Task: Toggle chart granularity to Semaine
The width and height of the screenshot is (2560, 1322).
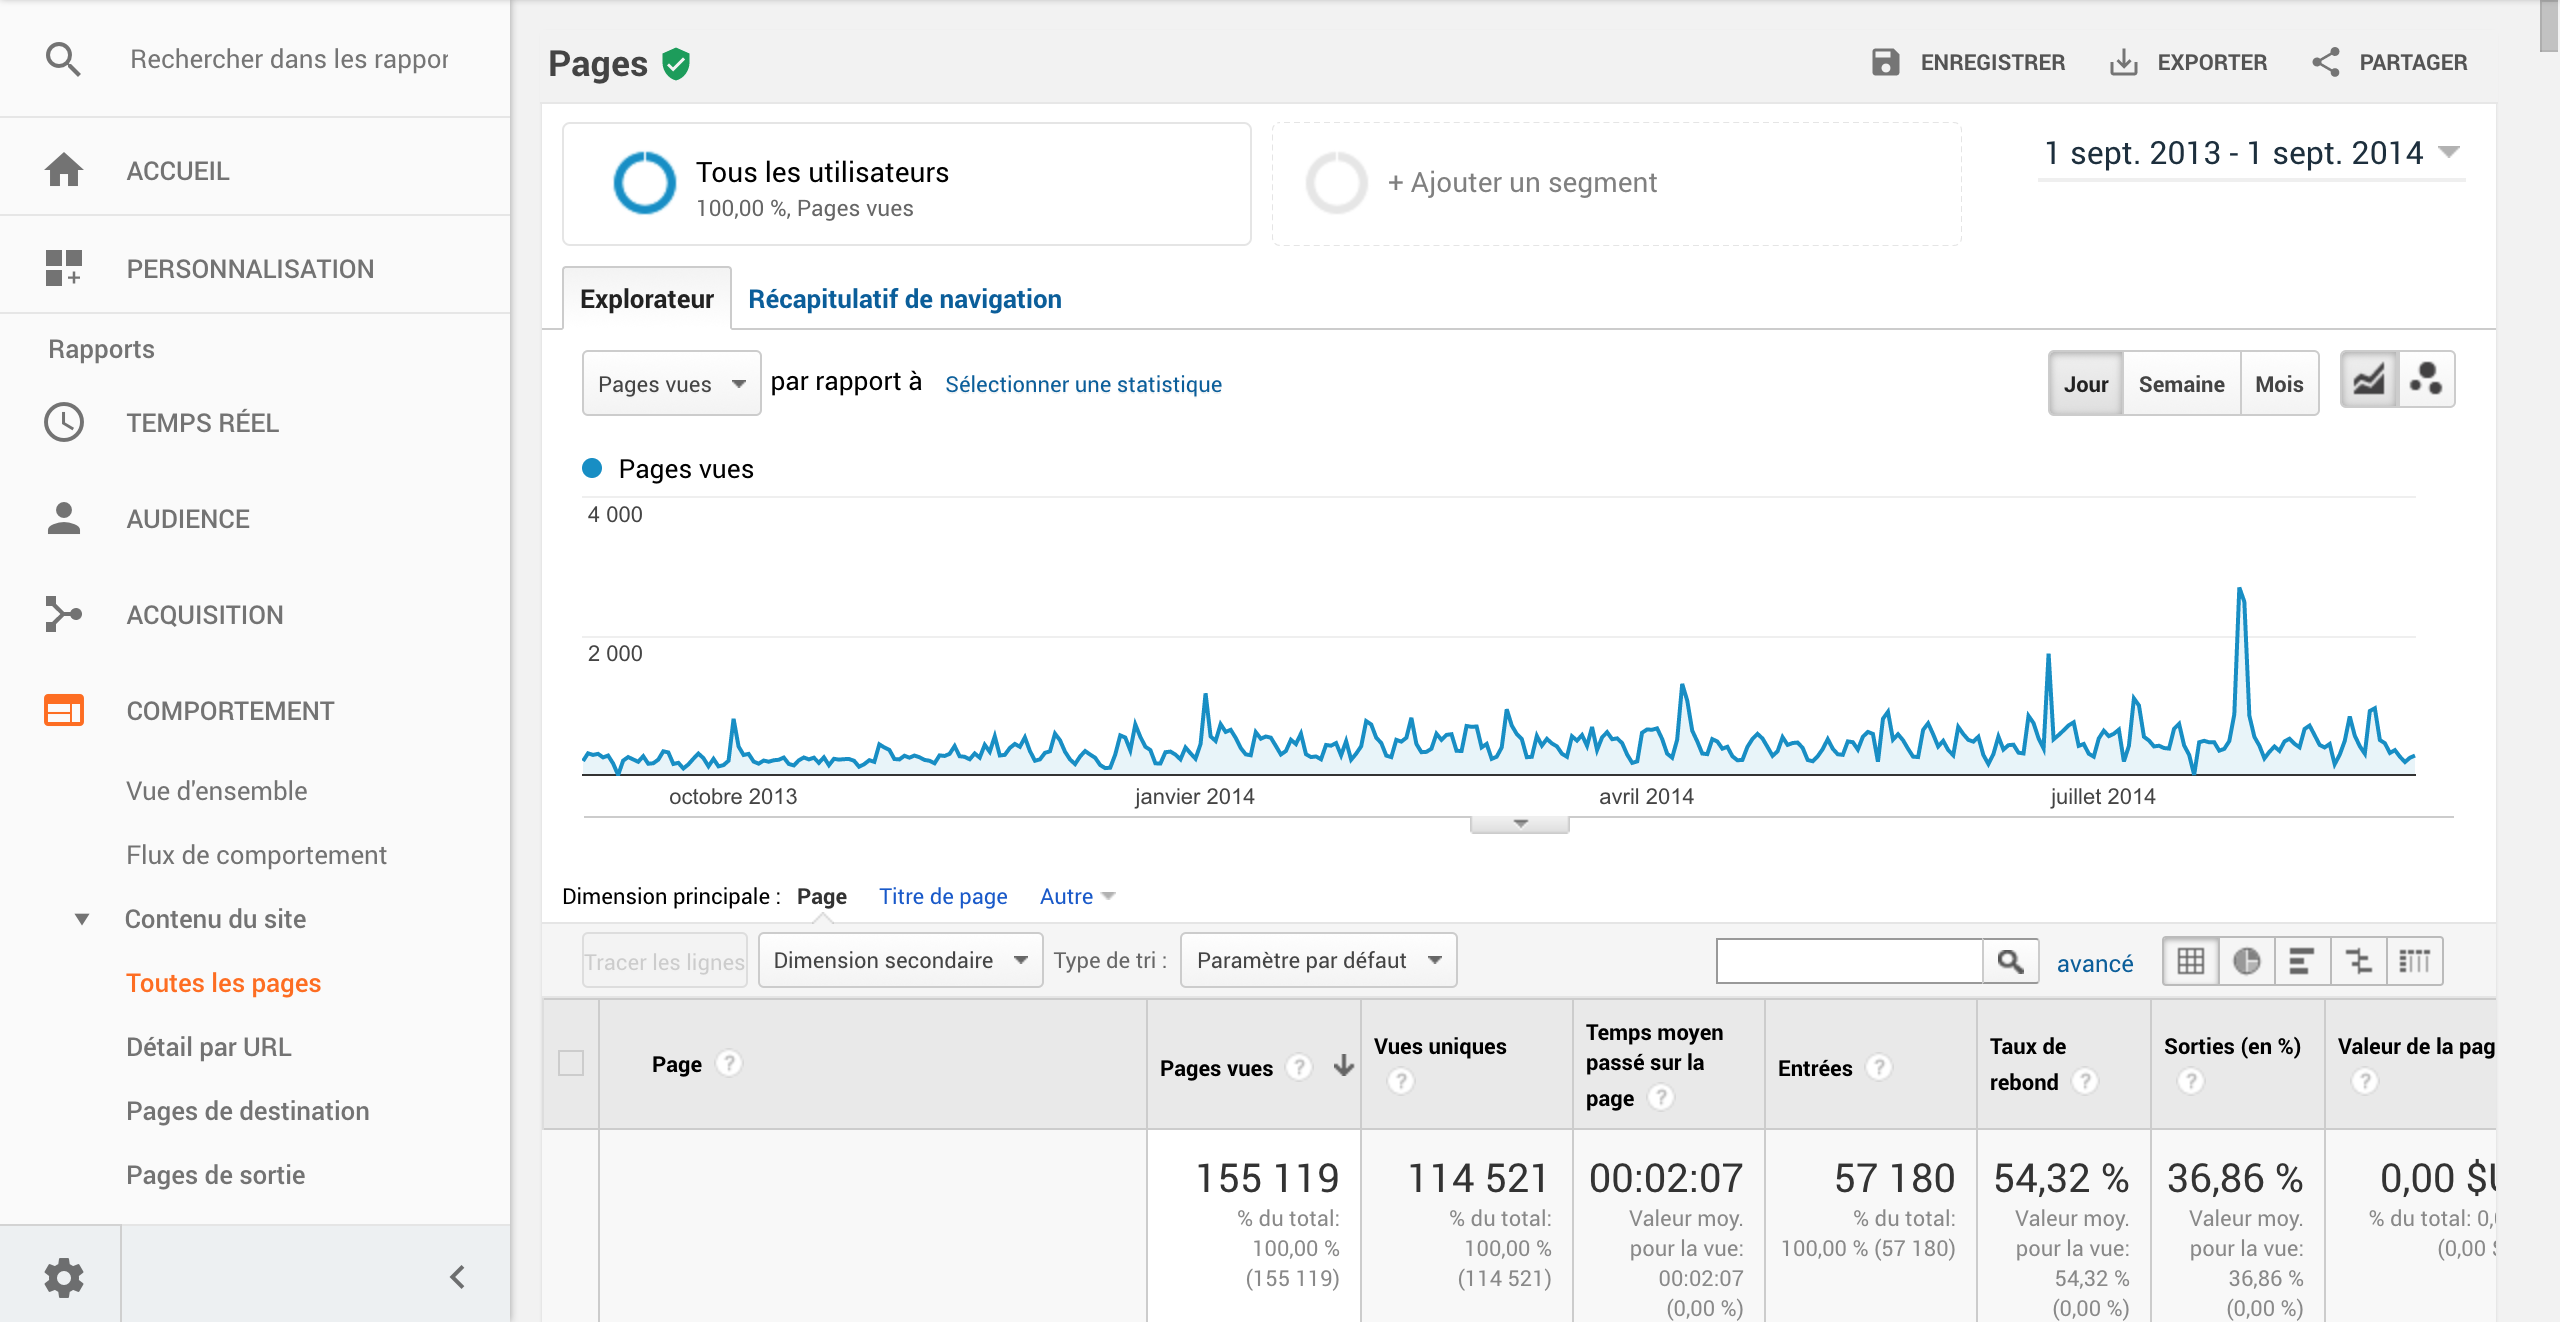Action: click(2181, 384)
